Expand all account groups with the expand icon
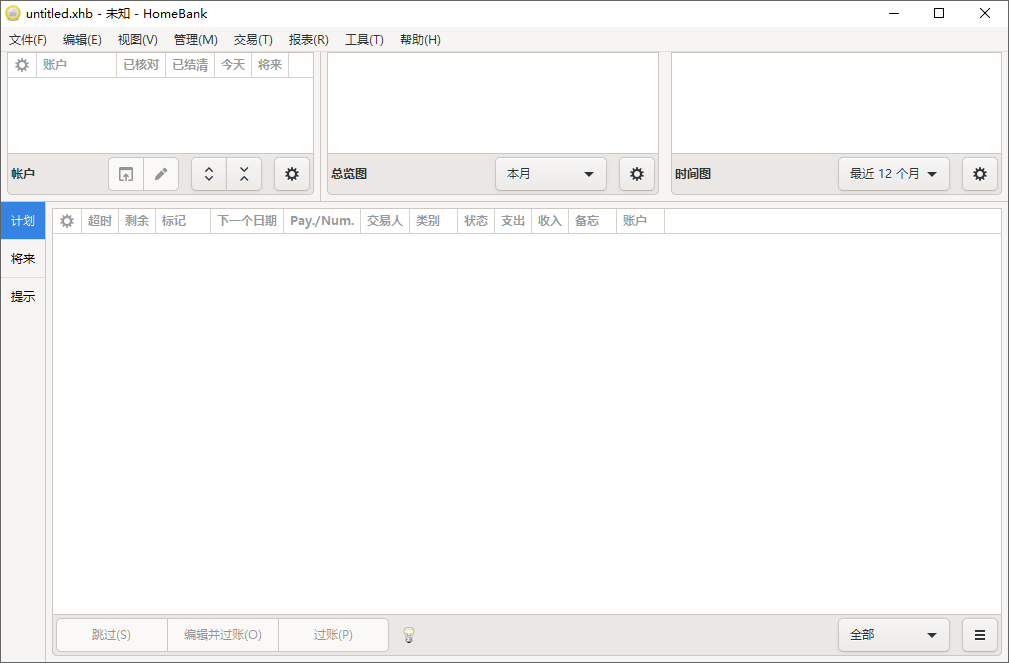Screen dimensions: 1009x663 coord(209,173)
